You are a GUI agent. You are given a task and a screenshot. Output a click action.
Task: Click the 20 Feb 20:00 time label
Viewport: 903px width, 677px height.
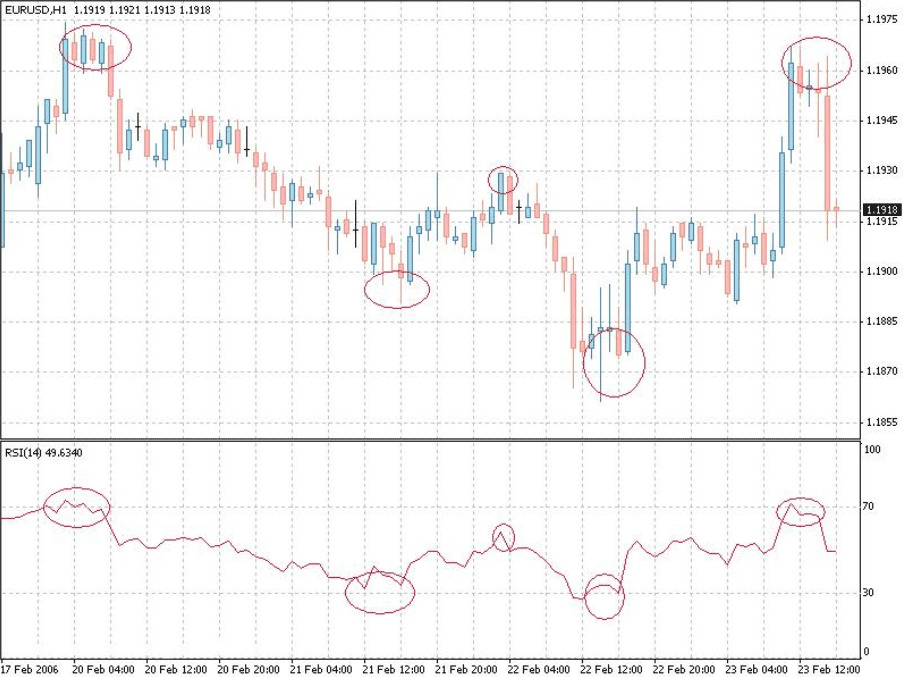coord(249,670)
